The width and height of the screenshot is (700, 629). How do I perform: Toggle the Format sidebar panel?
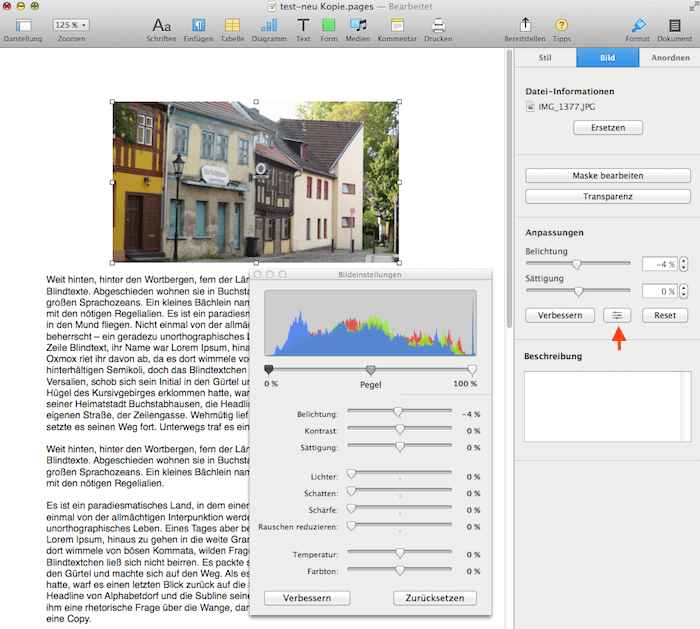tap(637, 25)
